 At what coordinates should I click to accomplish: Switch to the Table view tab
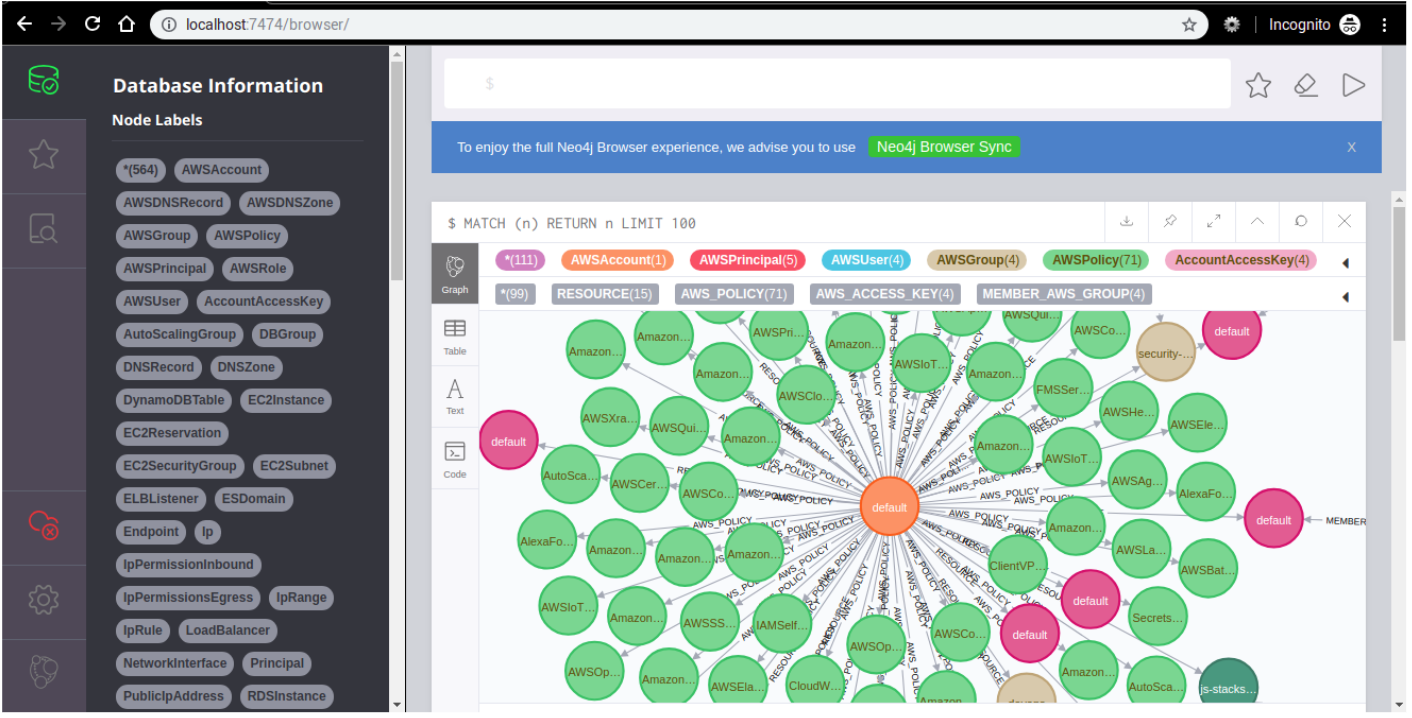(x=455, y=337)
